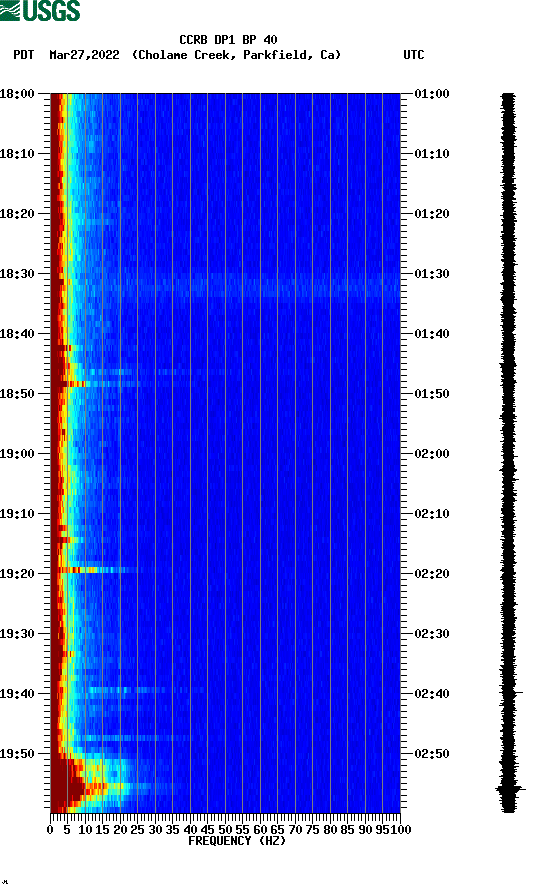Click the 'FREQUENCY (HZ)' axis label
This screenshot has width=552, height=893.
click(x=236, y=841)
